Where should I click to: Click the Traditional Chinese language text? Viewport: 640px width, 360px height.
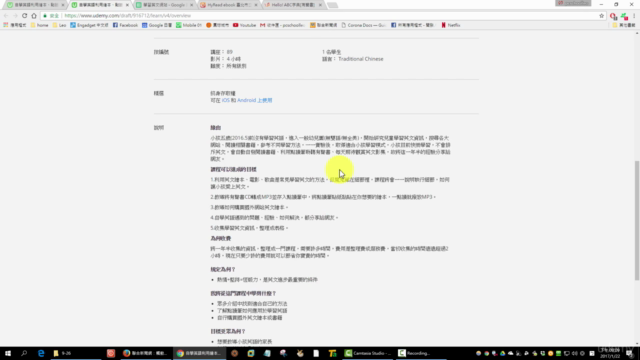pyautogui.click(x=360, y=59)
